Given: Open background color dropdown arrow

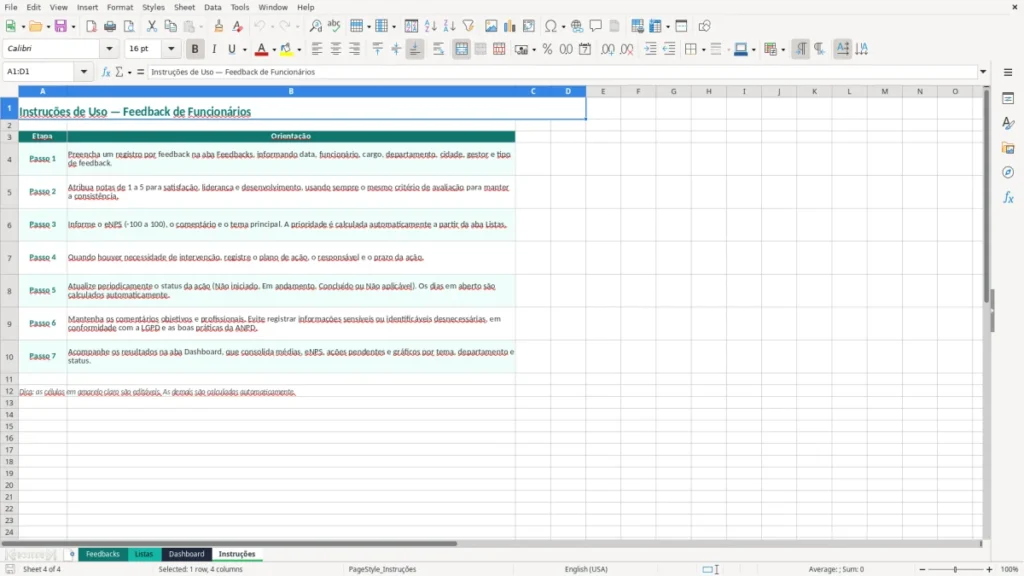Looking at the screenshot, I should (299, 50).
